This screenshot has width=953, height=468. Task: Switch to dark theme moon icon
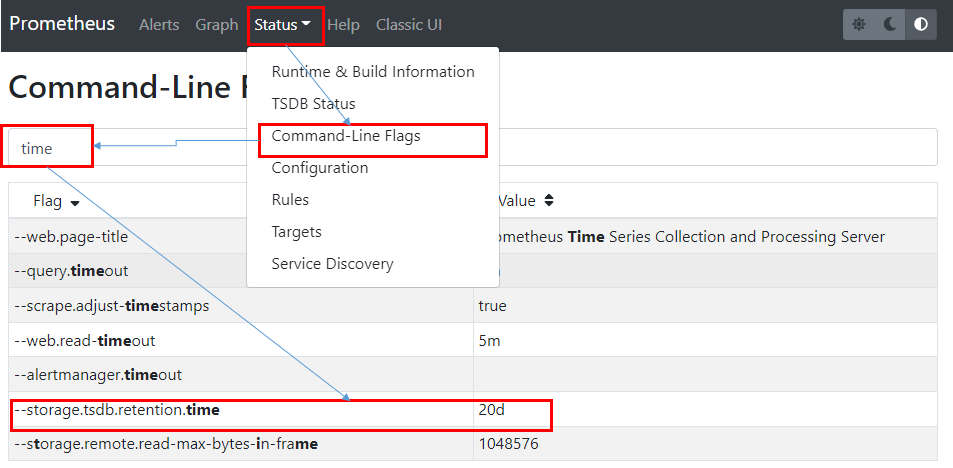pos(890,24)
